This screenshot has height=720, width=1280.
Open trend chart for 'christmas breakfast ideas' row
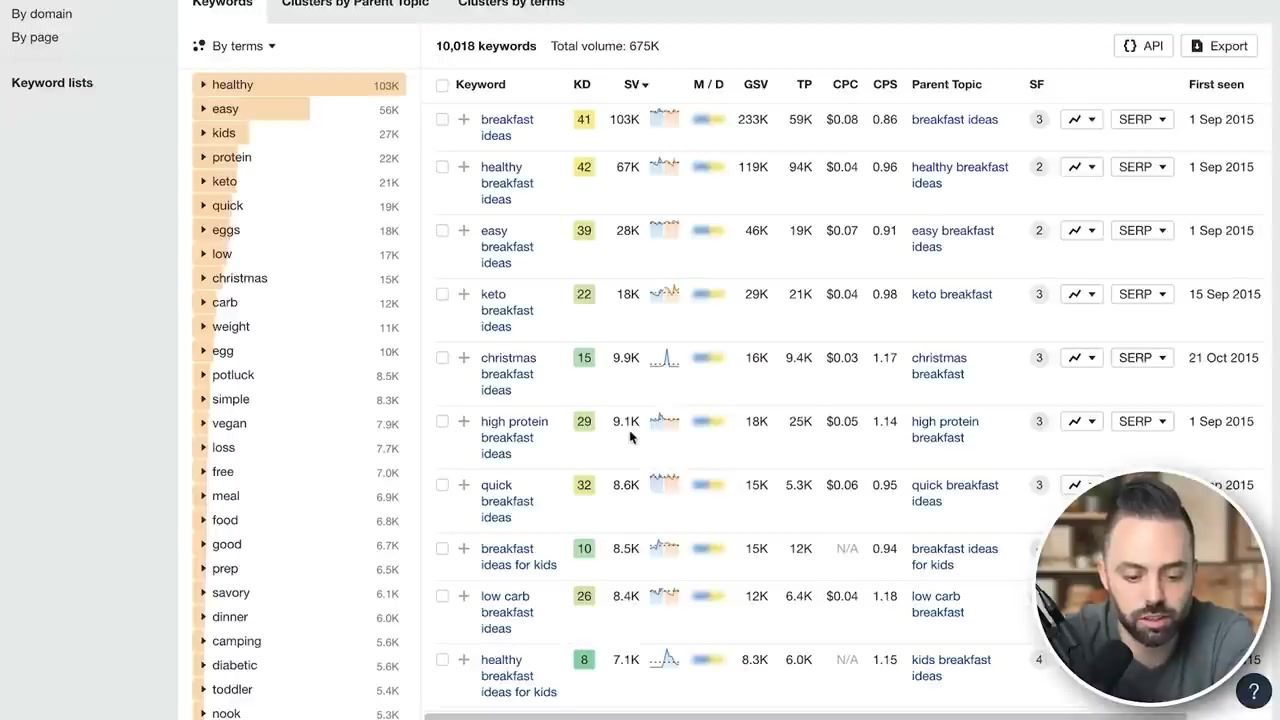[x=1081, y=358]
